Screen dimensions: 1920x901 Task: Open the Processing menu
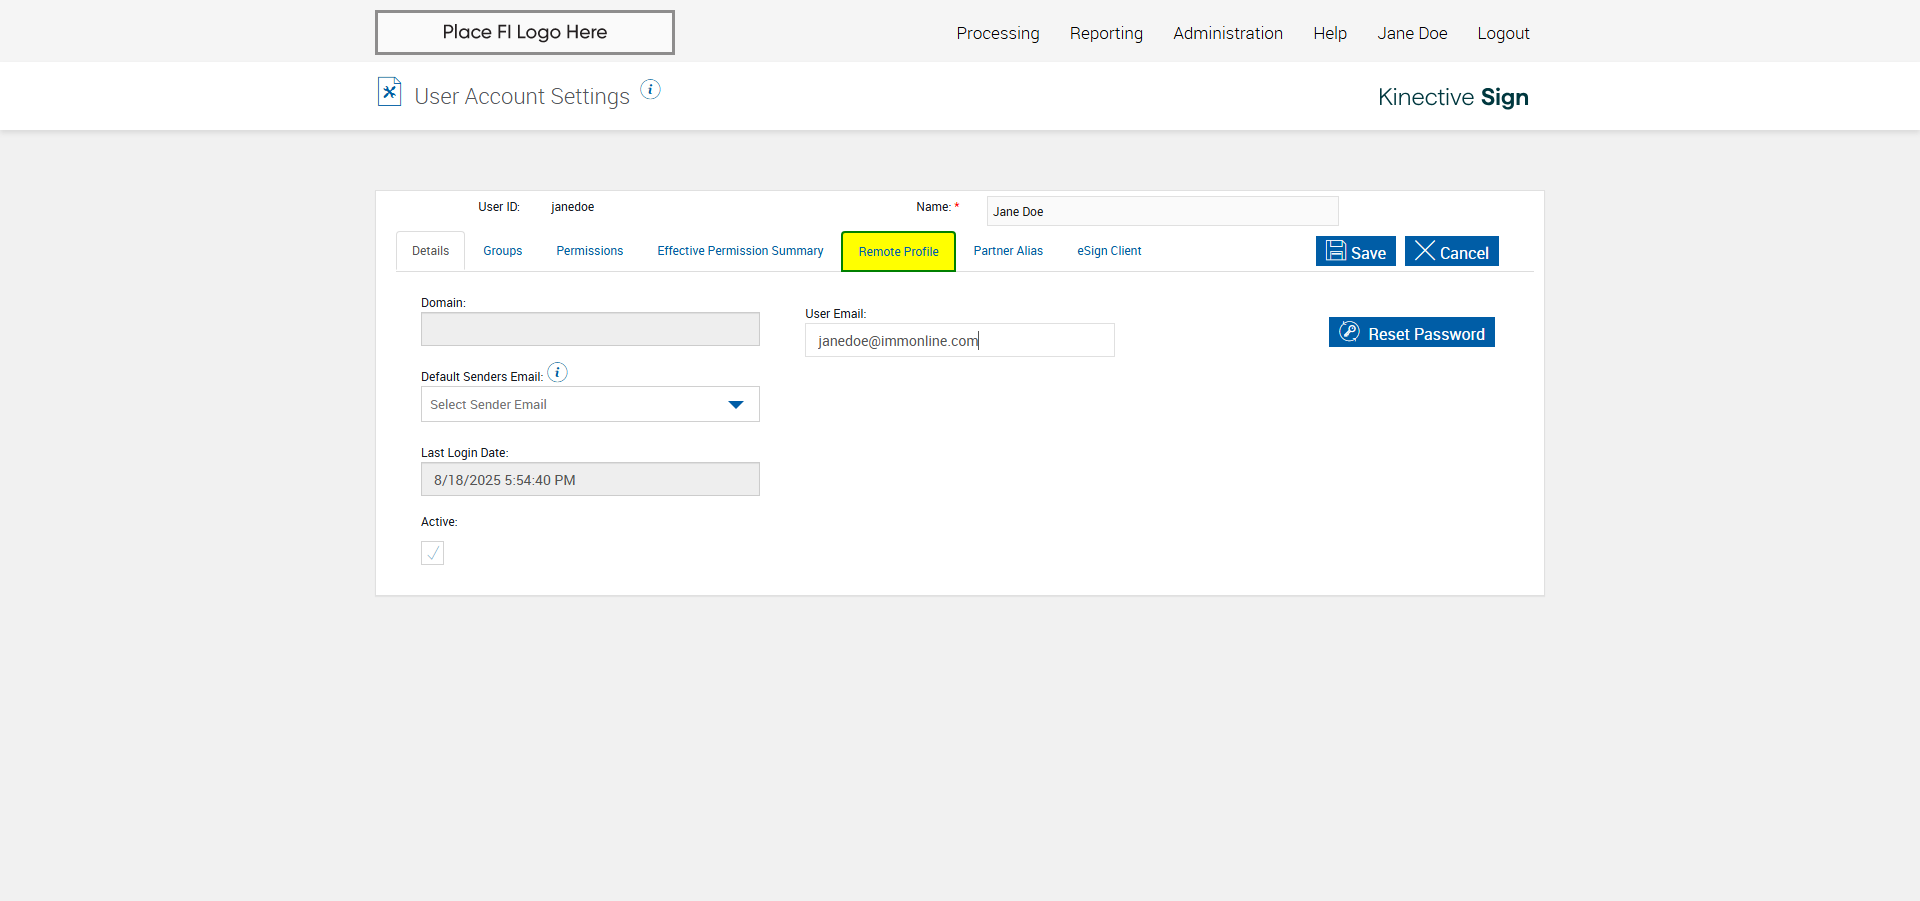point(998,33)
